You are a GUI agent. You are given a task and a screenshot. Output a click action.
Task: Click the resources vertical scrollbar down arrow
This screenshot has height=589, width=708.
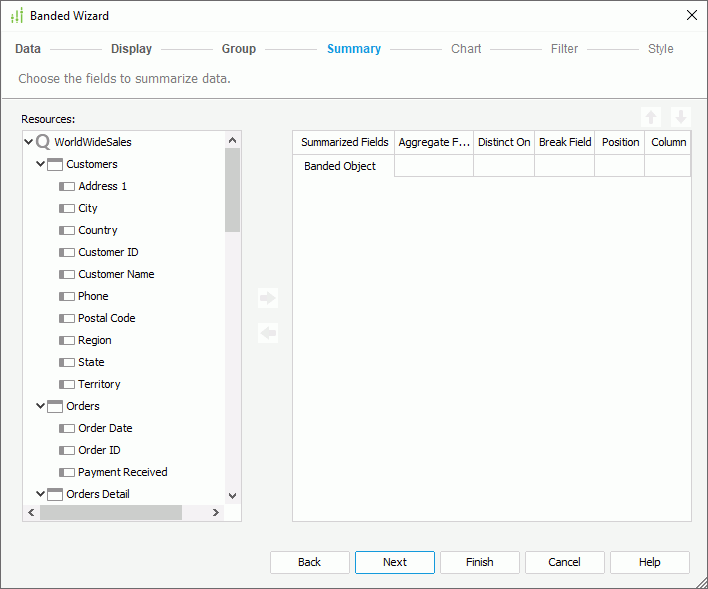pyautogui.click(x=232, y=495)
